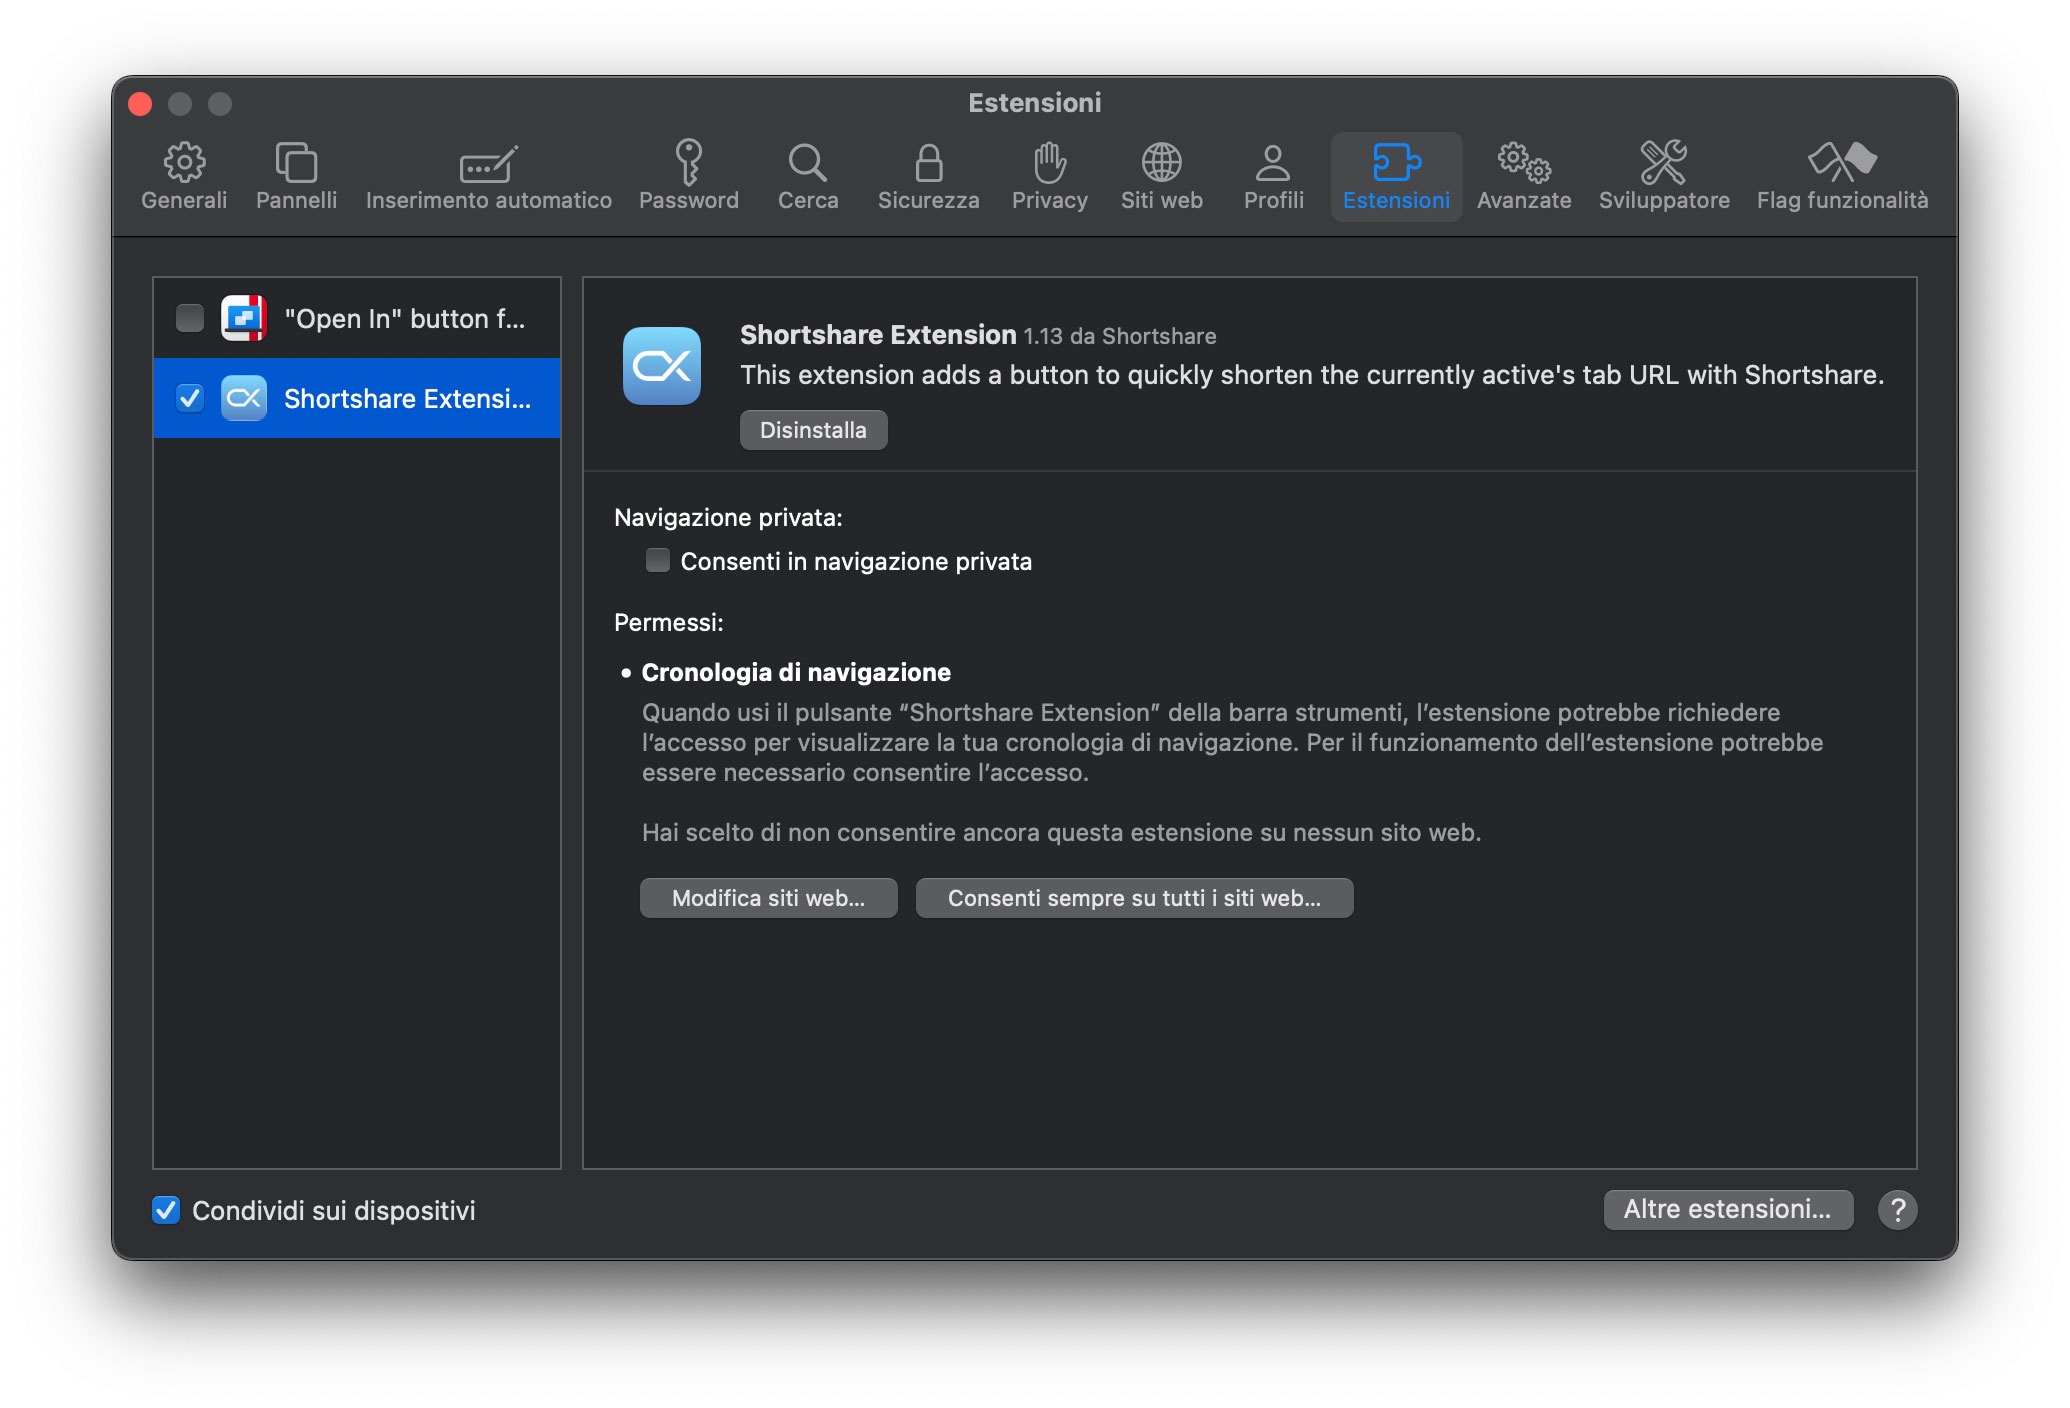Open the Cerca preferences tab

807,176
